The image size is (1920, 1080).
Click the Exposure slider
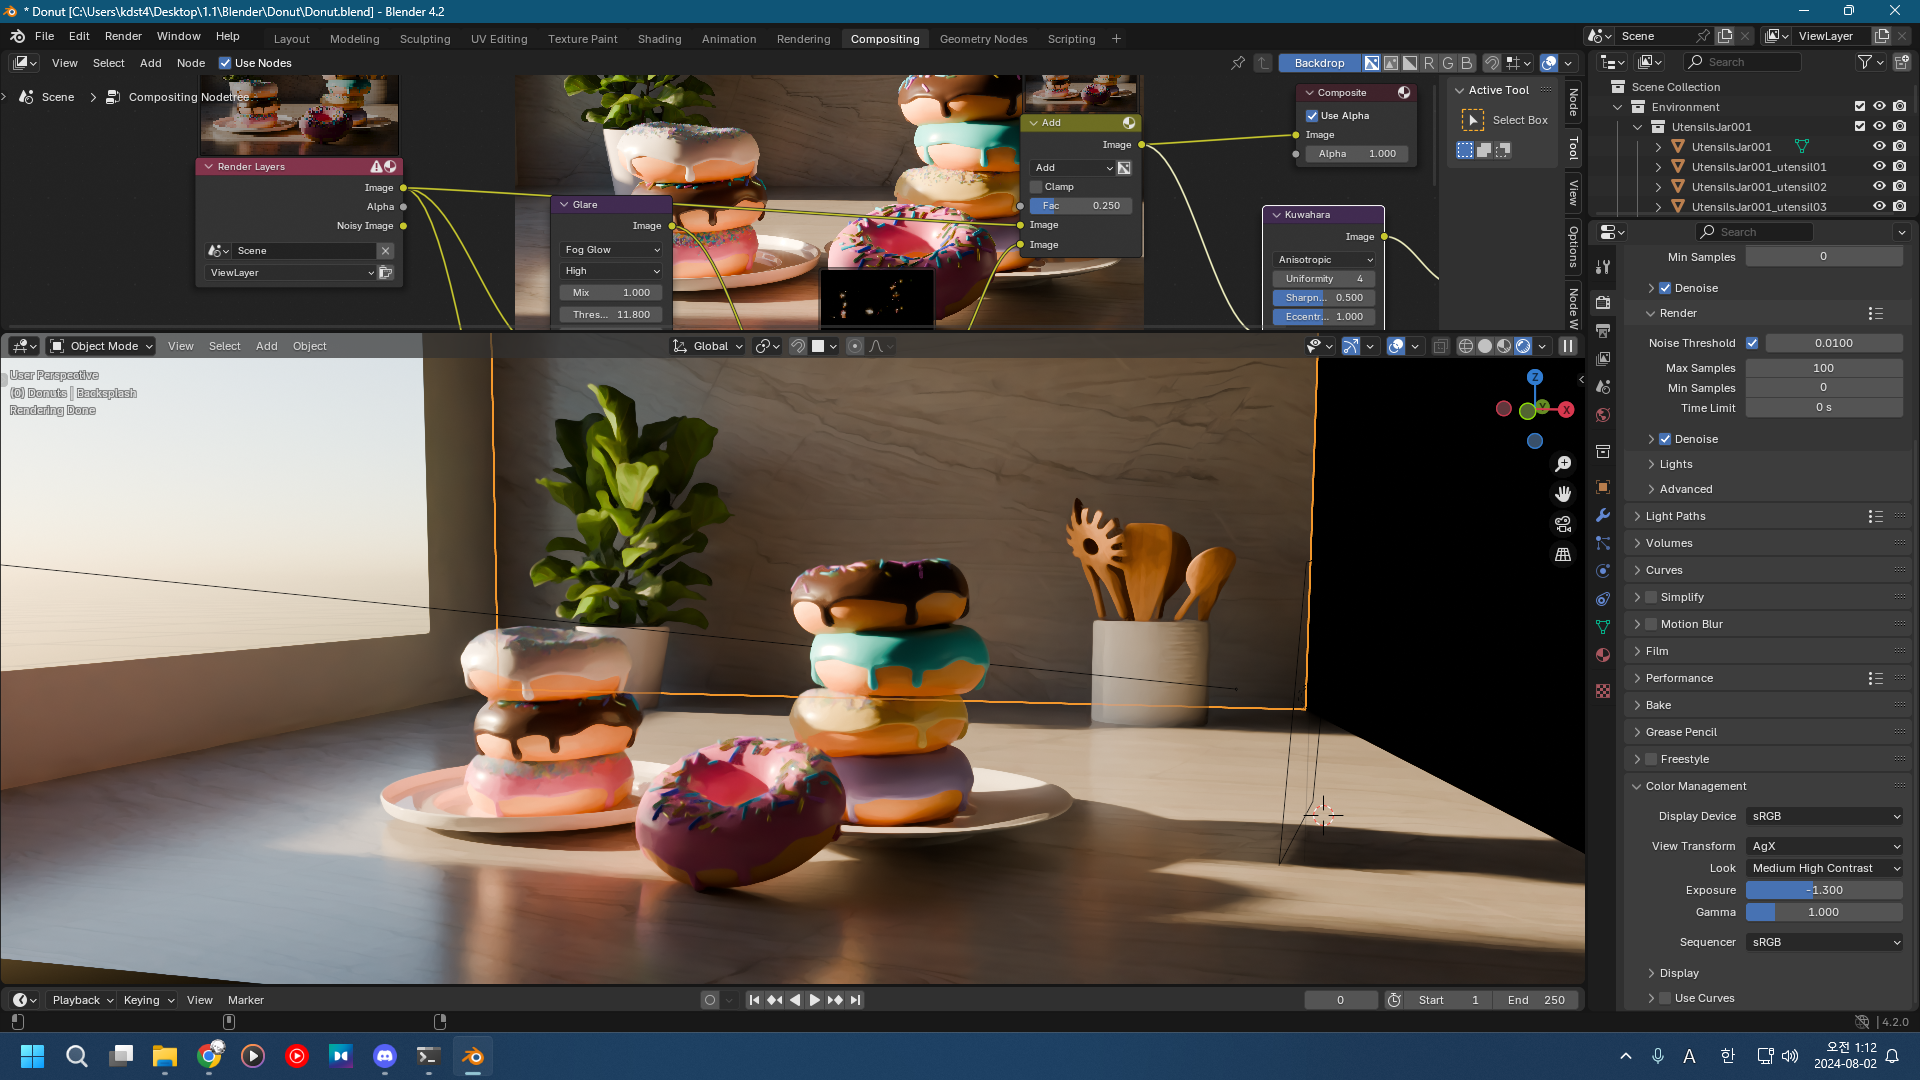(1824, 890)
